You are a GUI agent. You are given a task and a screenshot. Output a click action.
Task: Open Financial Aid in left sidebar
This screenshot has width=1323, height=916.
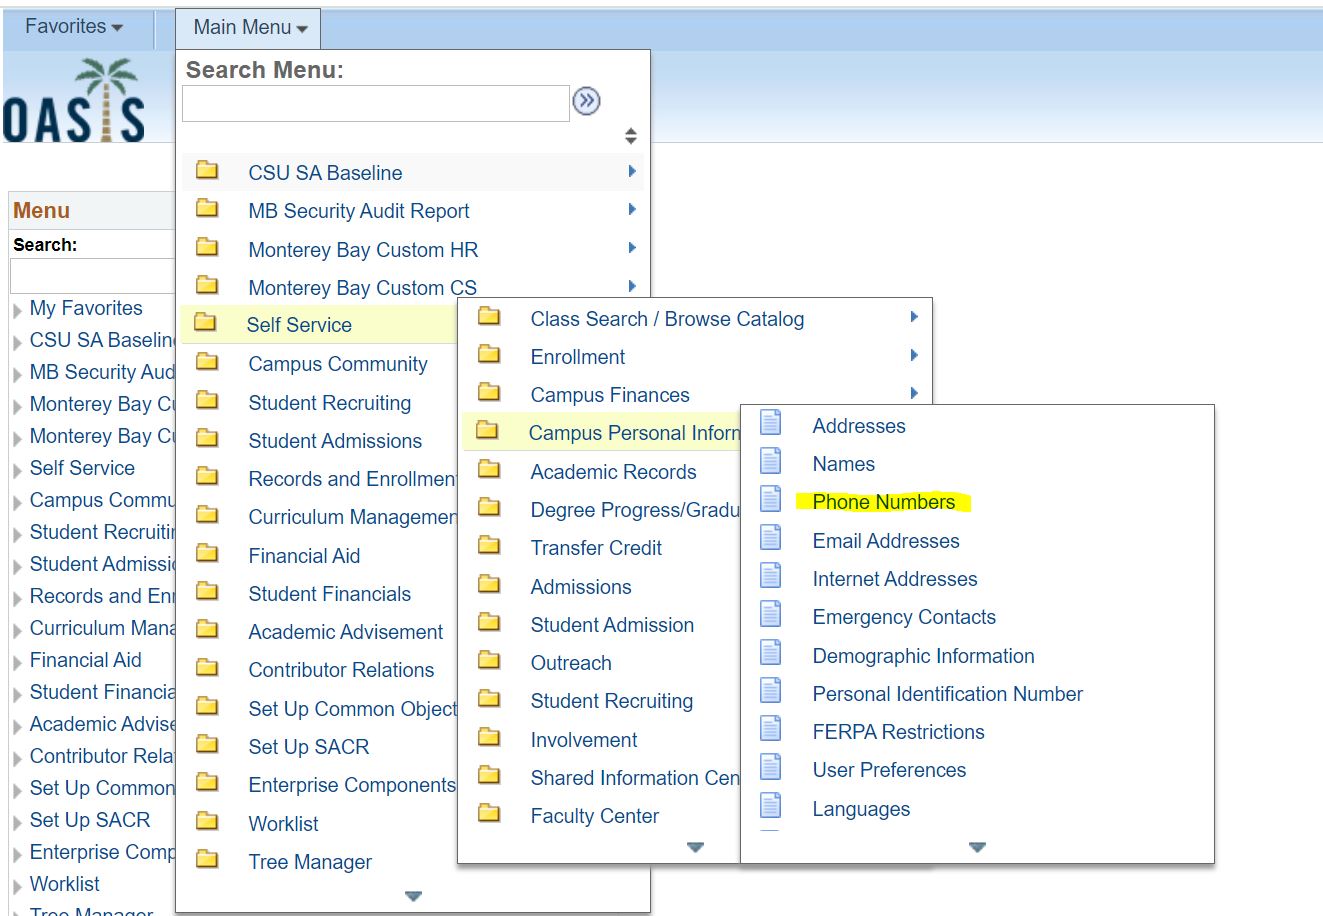click(85, 660)
